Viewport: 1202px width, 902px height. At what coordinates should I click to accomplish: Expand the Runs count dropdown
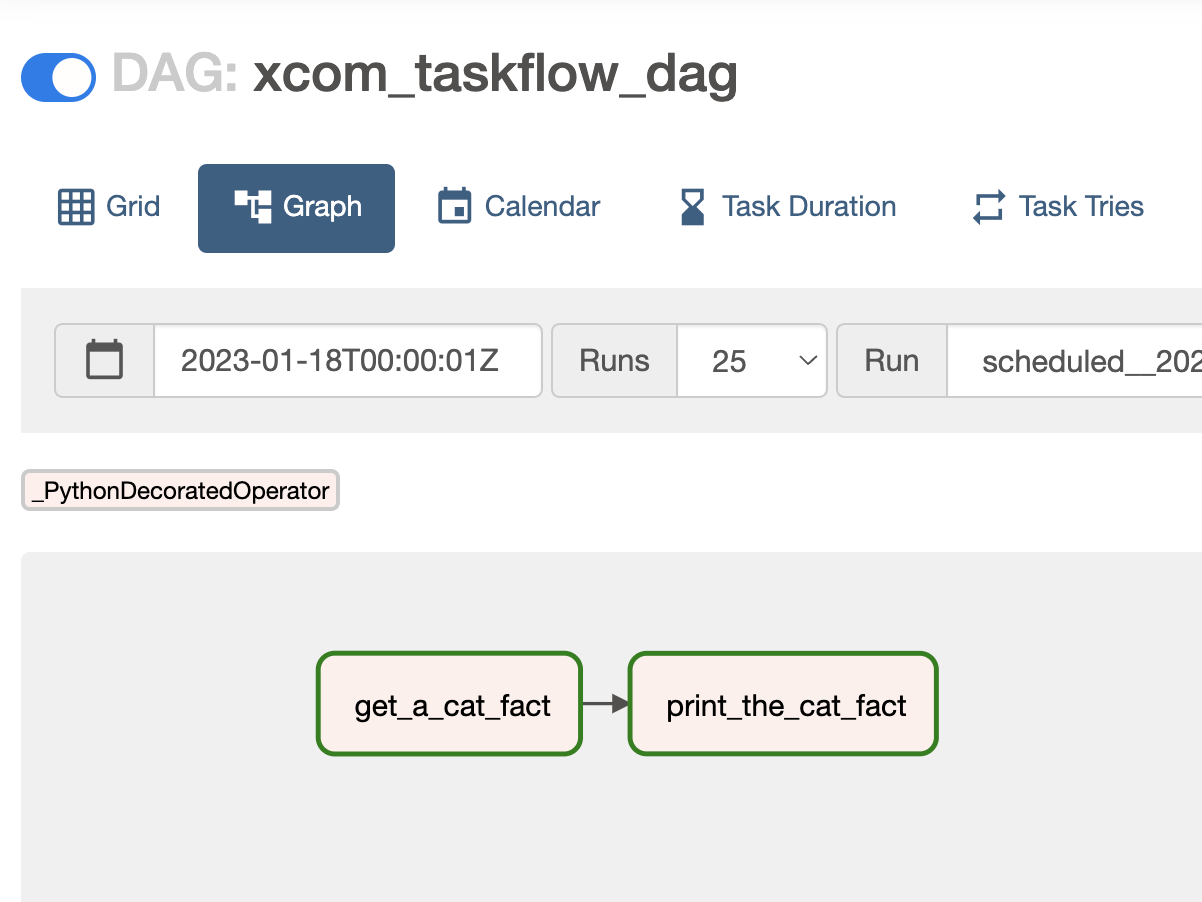click(751, 360)
